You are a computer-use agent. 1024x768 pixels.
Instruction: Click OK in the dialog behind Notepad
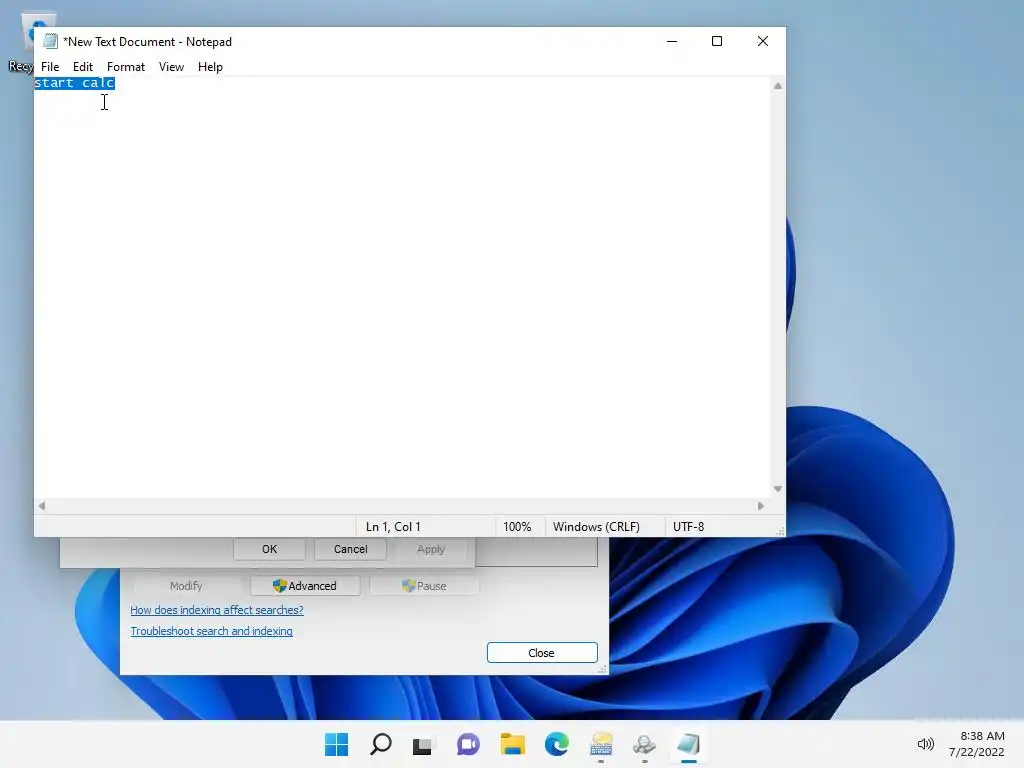pos(270,549)
